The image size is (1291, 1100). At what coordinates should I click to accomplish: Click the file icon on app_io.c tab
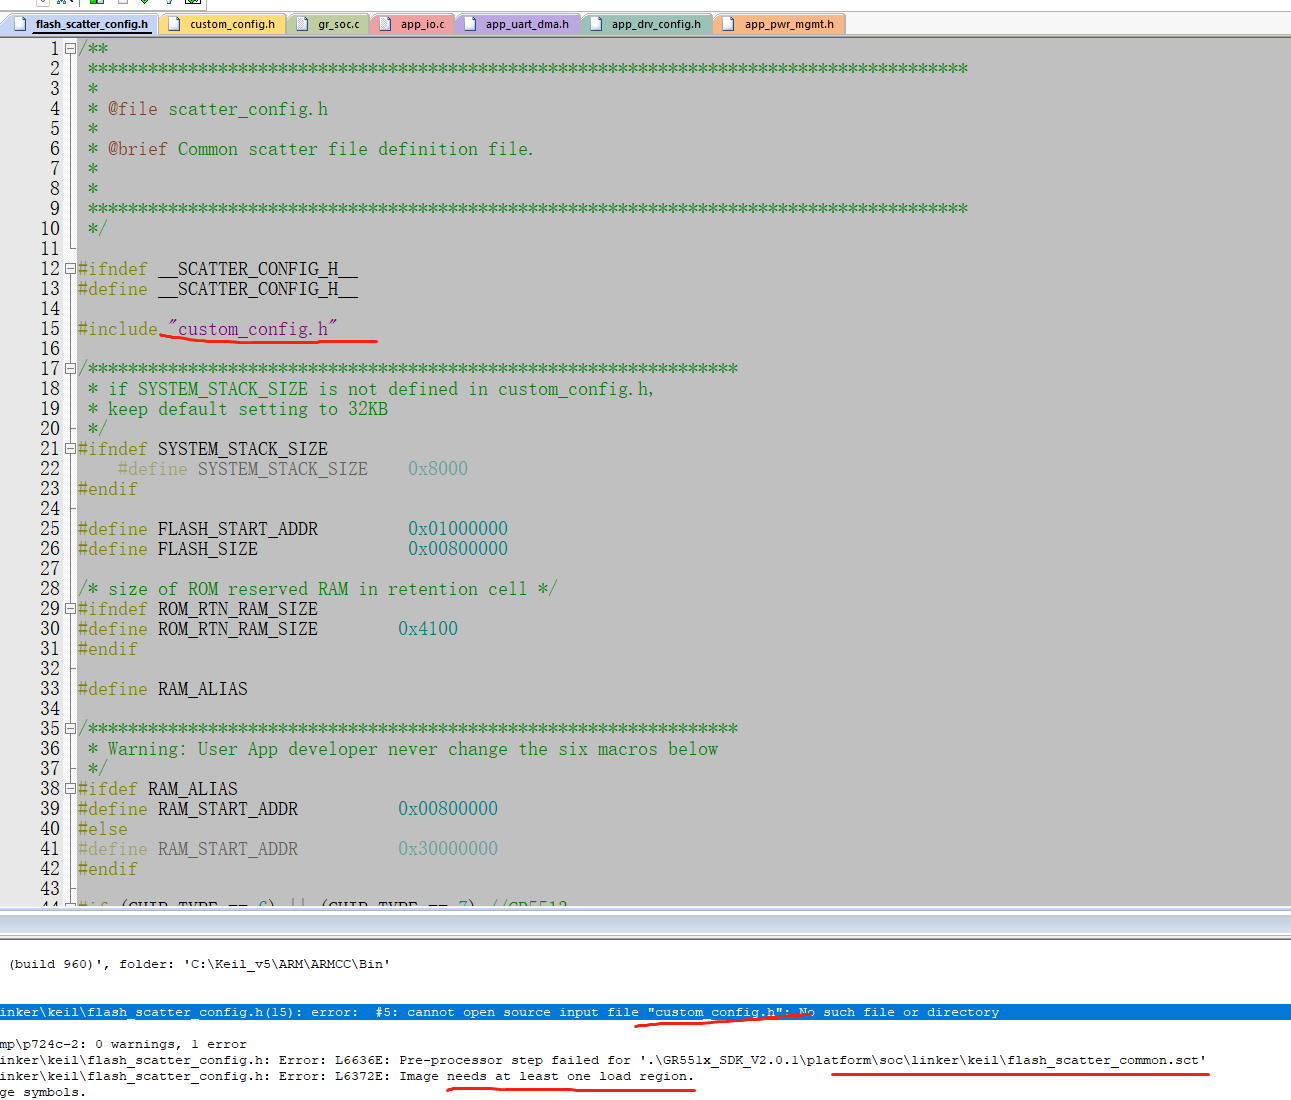(x=385, y=24)
